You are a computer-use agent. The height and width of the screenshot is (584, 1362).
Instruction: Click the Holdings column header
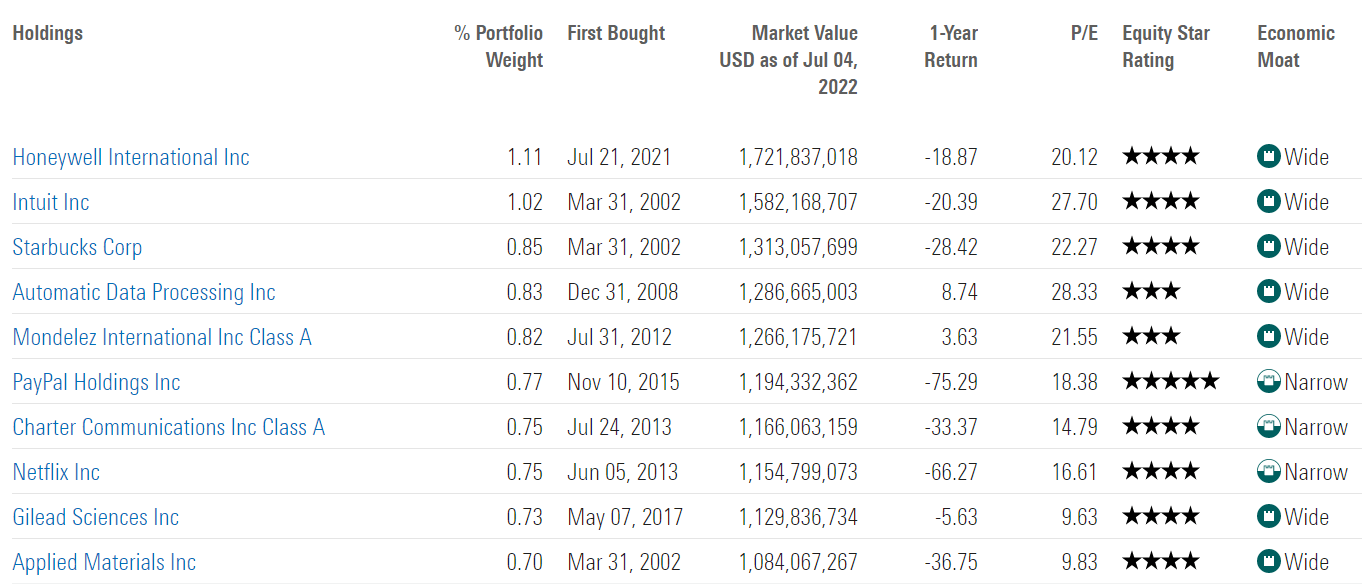(x=48, y=33)
